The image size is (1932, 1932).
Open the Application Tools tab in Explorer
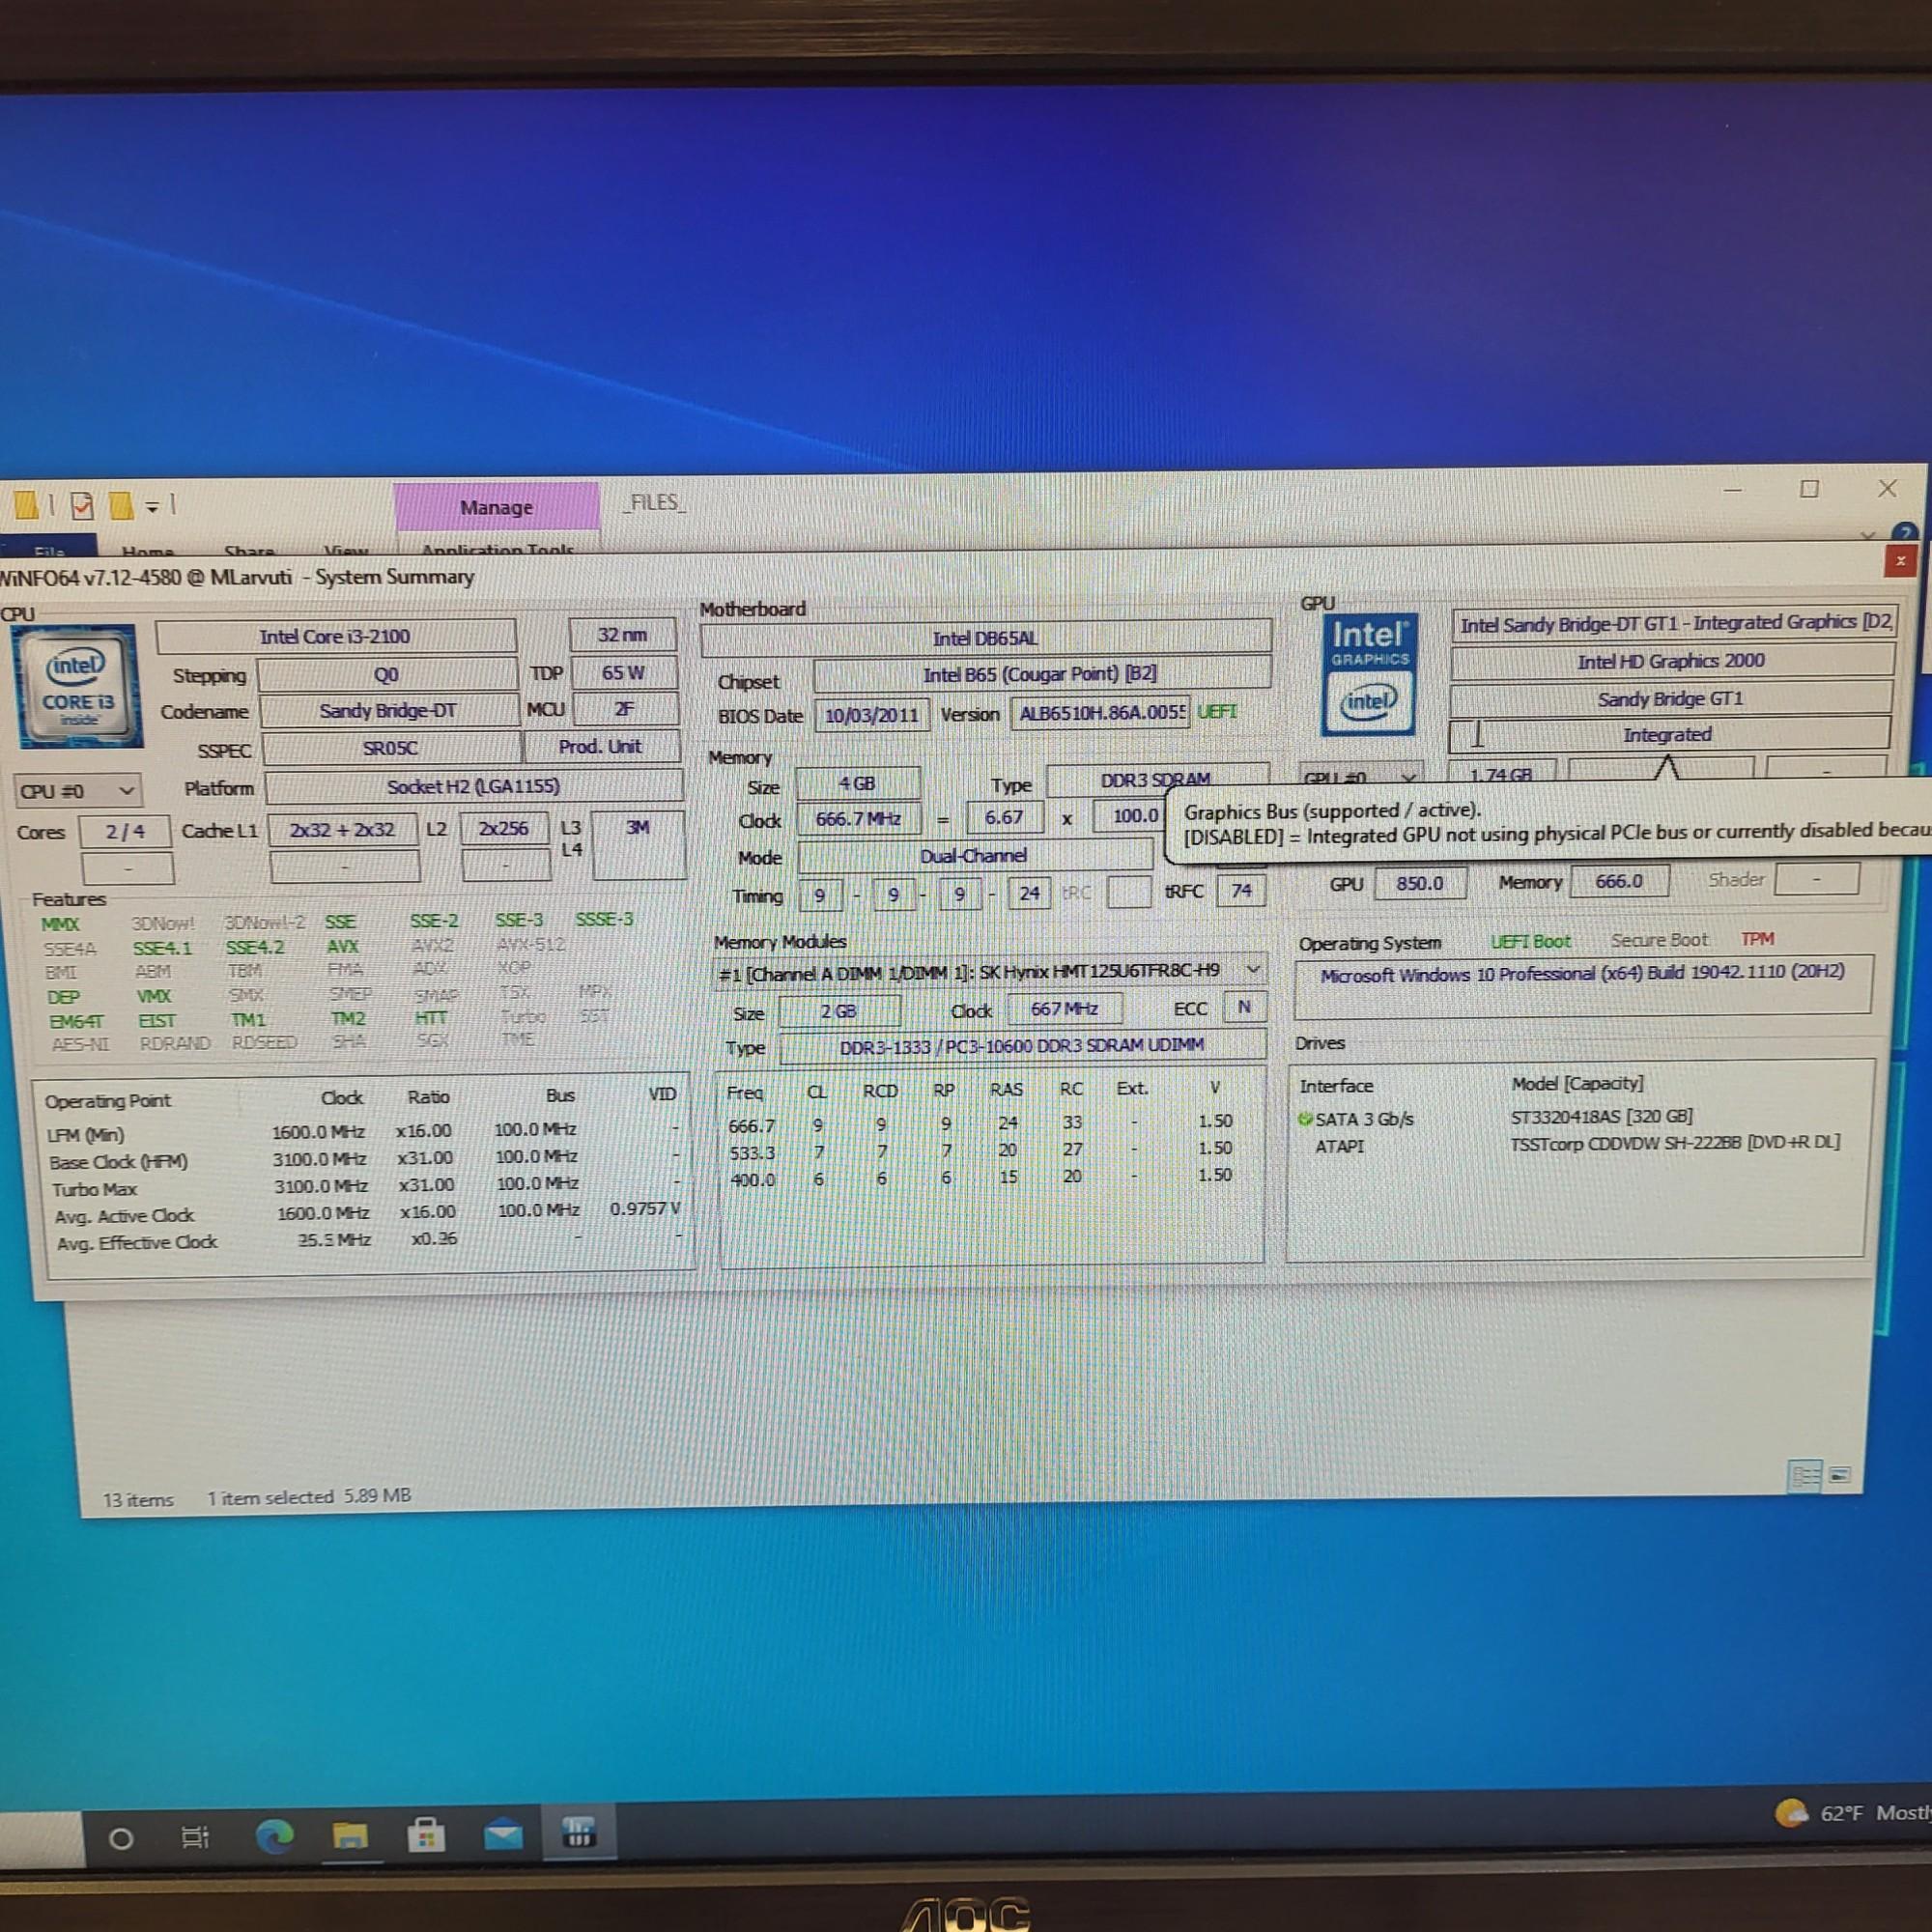(x=497, y=549)
